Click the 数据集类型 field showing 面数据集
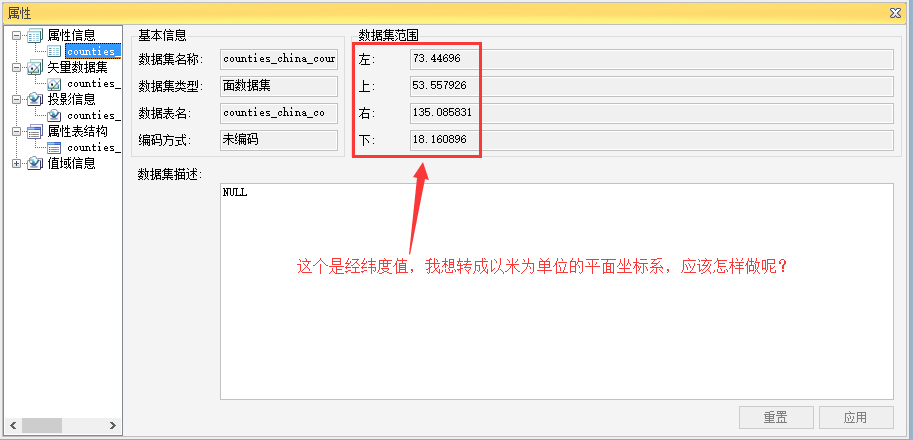This screenshot has width=913, height=440. coord(279,86)
